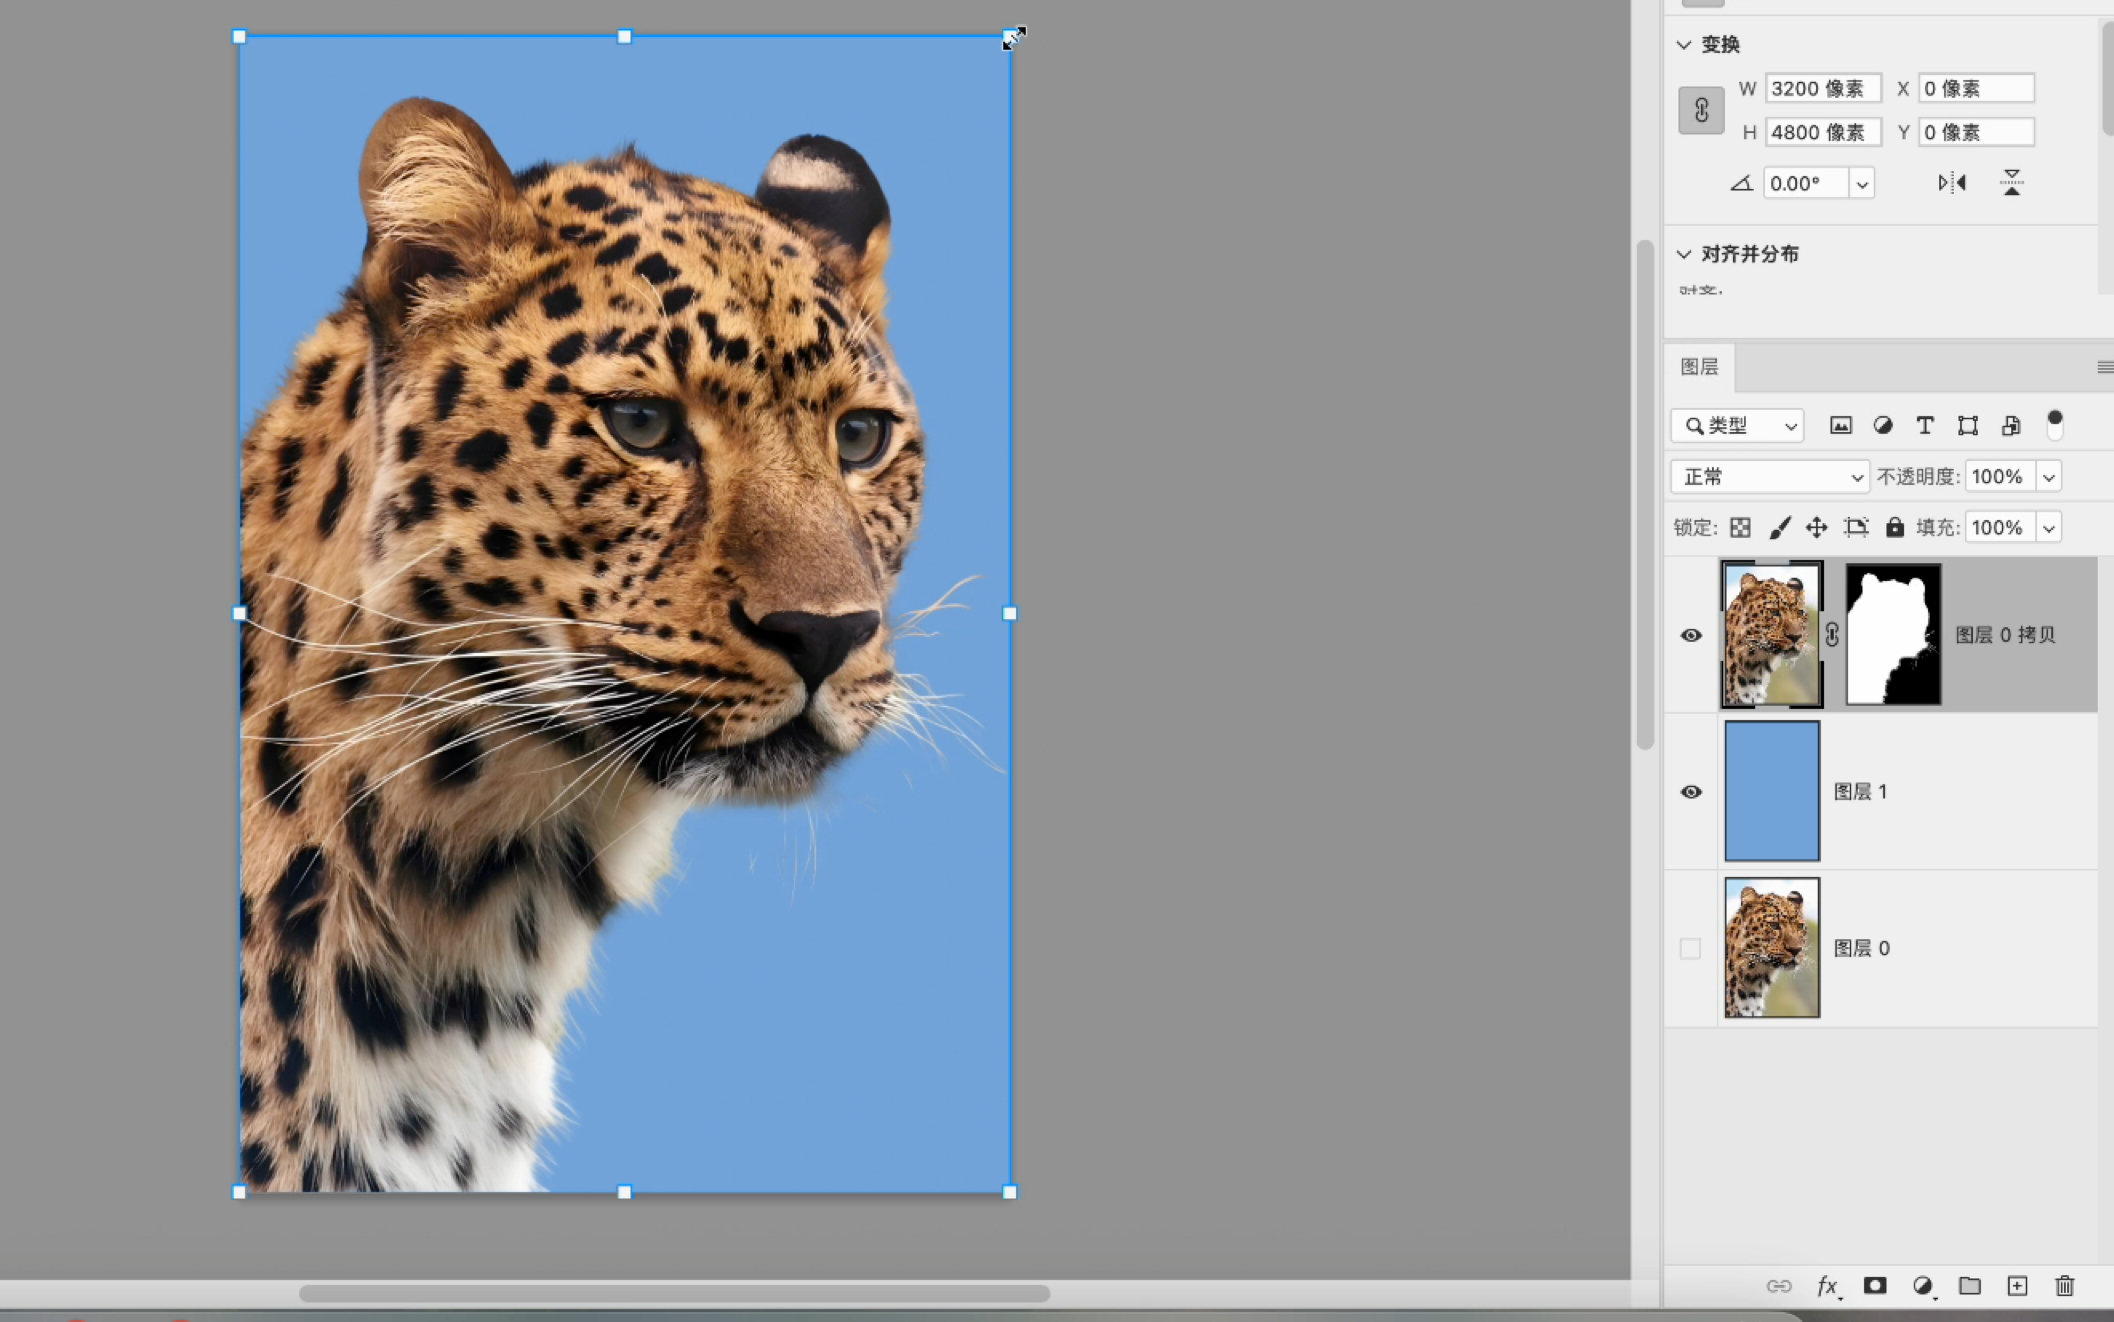Lock layer position with move icon
The width and height of the screenshot is (2114, 1322).
[1817, 527]
